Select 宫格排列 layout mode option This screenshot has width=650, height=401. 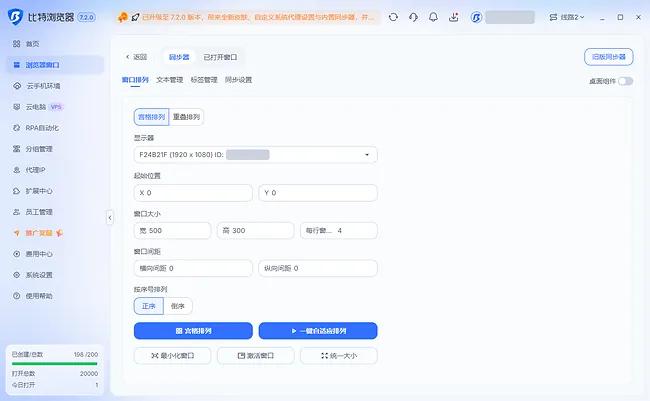151,117
